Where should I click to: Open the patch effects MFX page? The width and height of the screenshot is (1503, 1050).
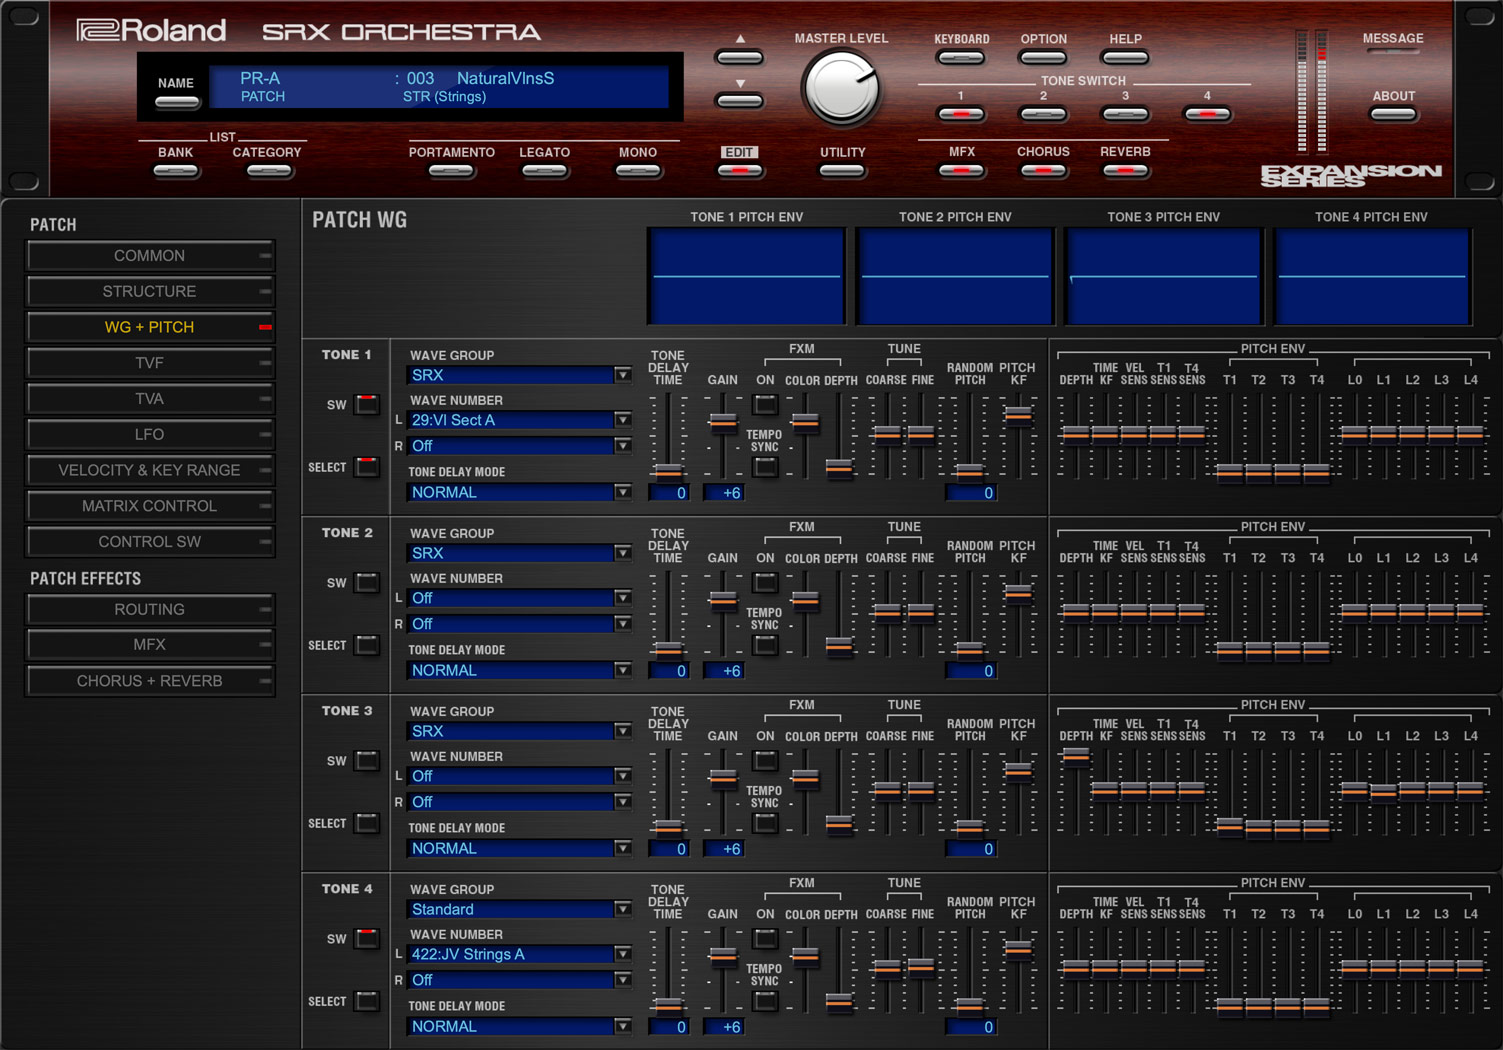pyautogui.click(x=150, y=645)
